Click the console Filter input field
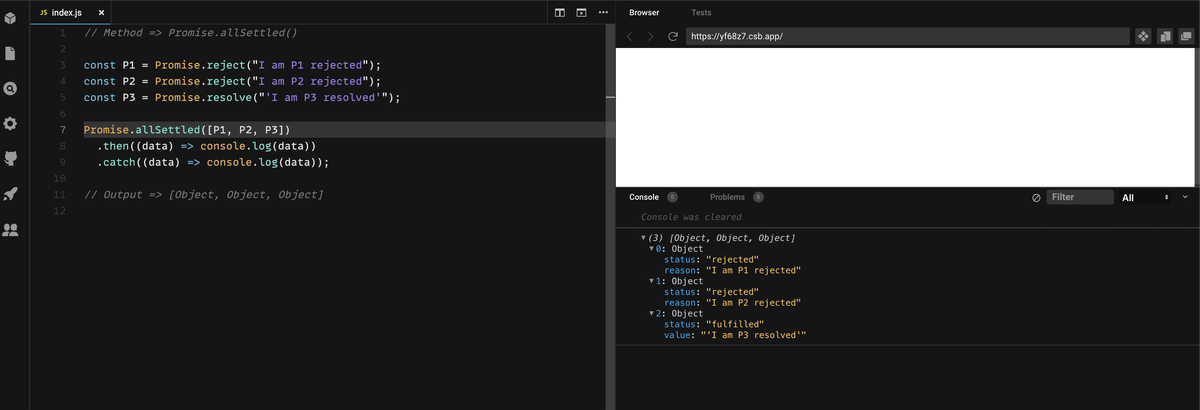 point(1079,197)
